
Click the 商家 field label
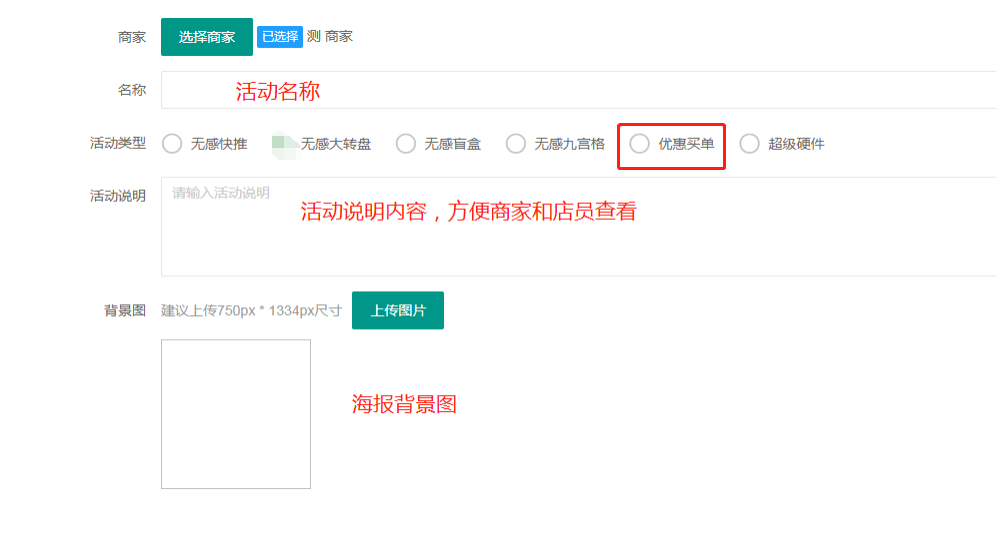tap(132, 37)
